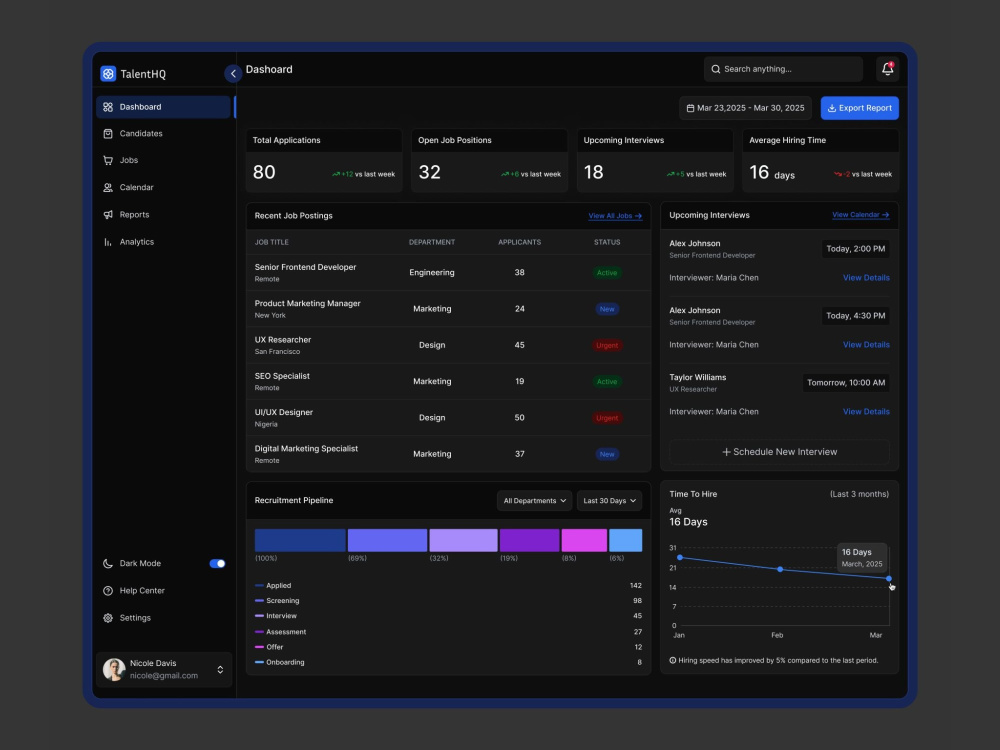
Task: Click the Interview 32% lavender bar
Action: coord(464,541)
